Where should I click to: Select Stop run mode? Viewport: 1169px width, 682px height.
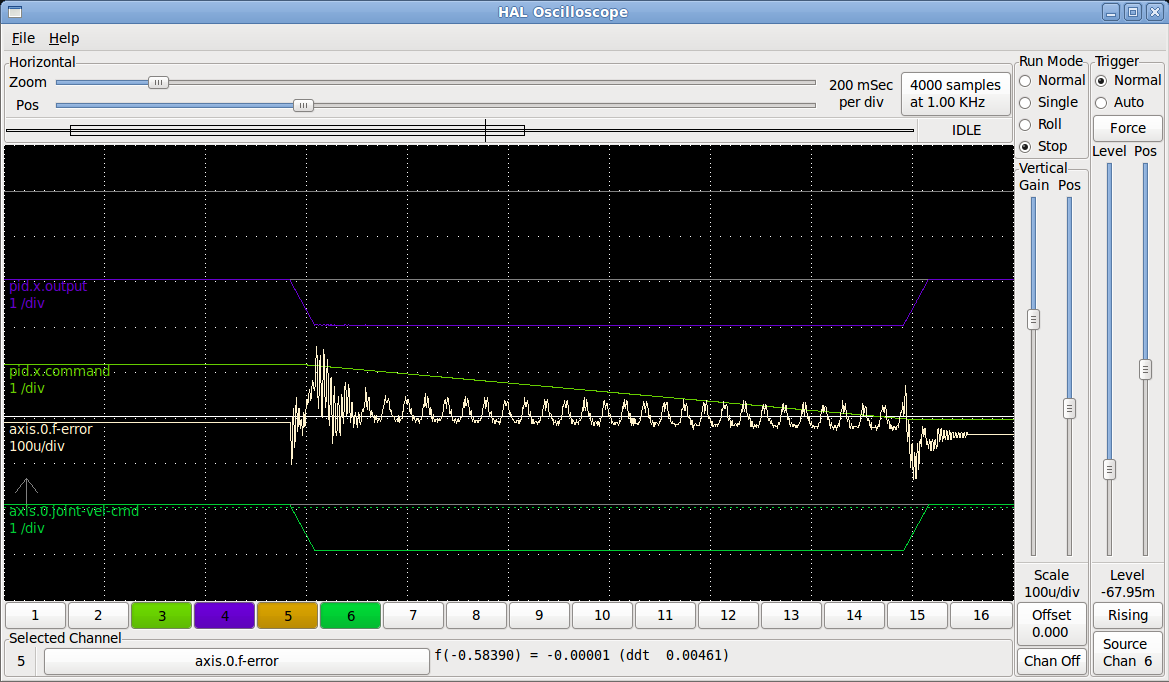pyautogui.click(x=1043, y=146)
